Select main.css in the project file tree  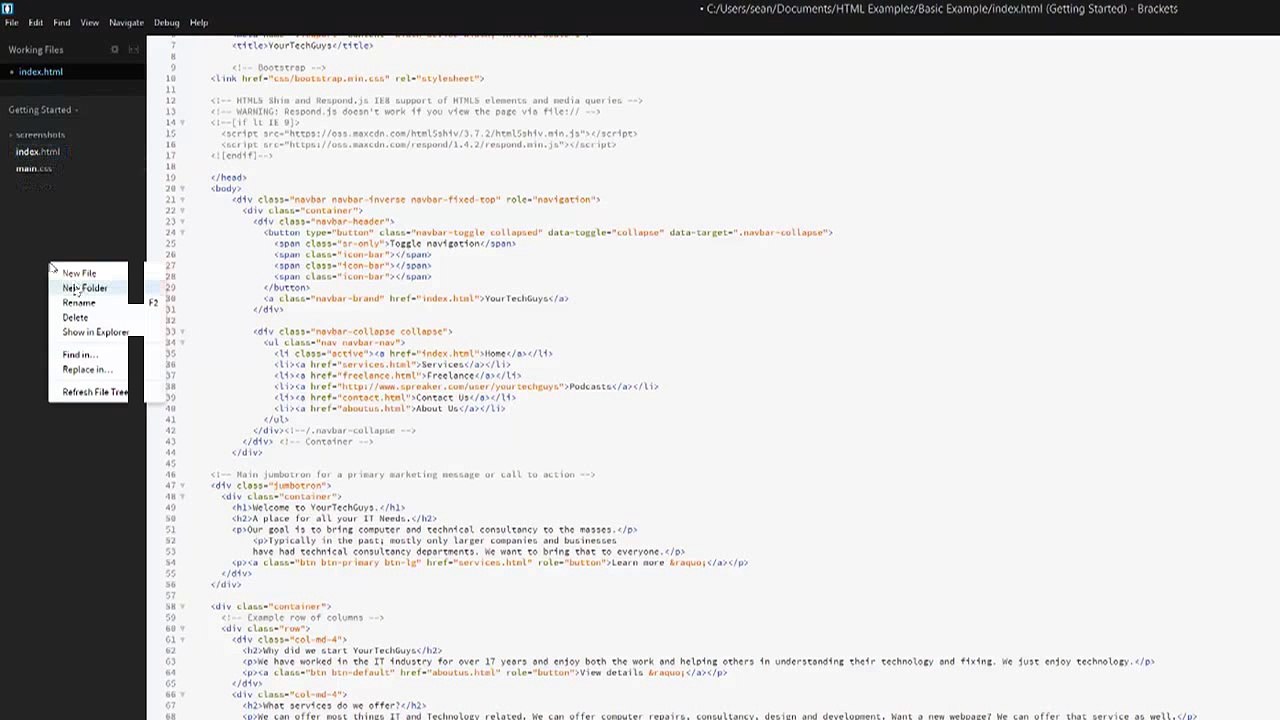point(34,169)
